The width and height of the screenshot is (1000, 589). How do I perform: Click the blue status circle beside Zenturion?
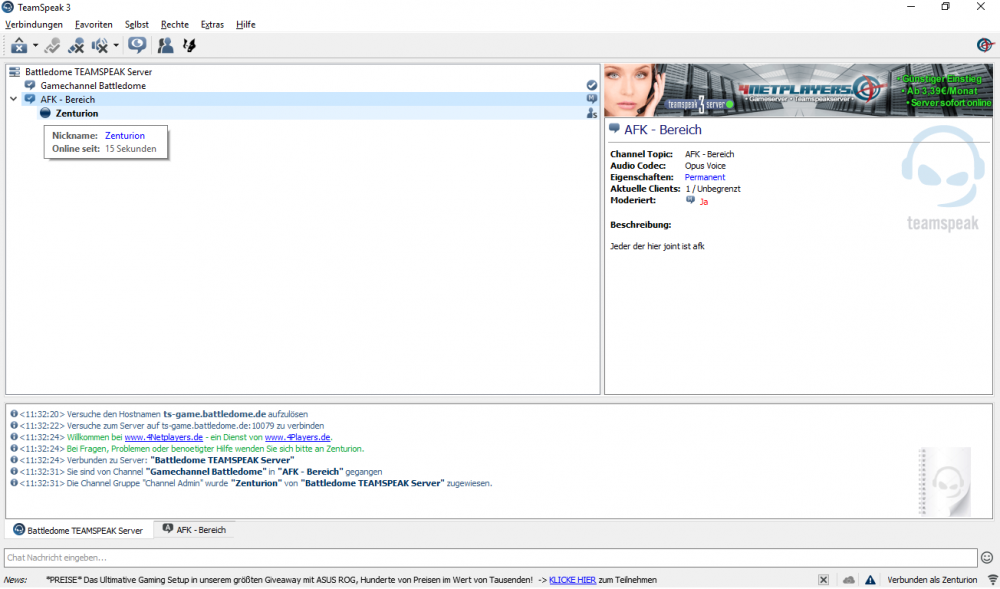tap(45, 113)
